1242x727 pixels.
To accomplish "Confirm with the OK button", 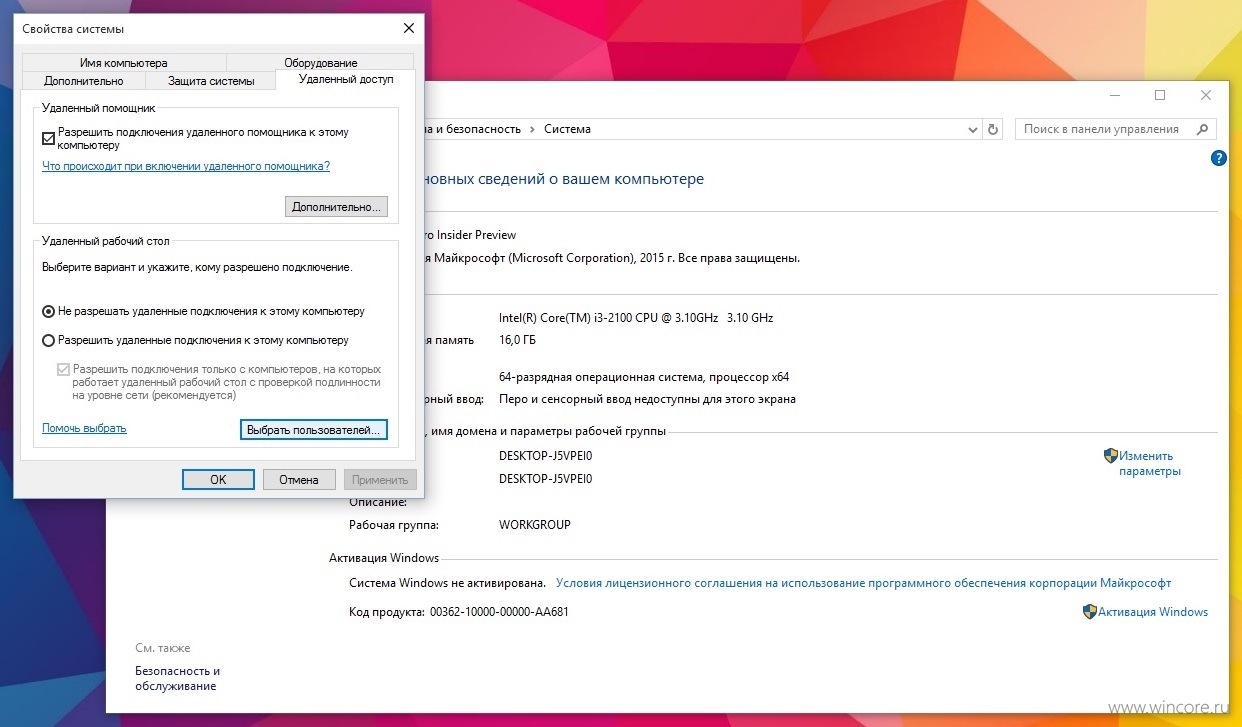I will (x=218, y=480).
